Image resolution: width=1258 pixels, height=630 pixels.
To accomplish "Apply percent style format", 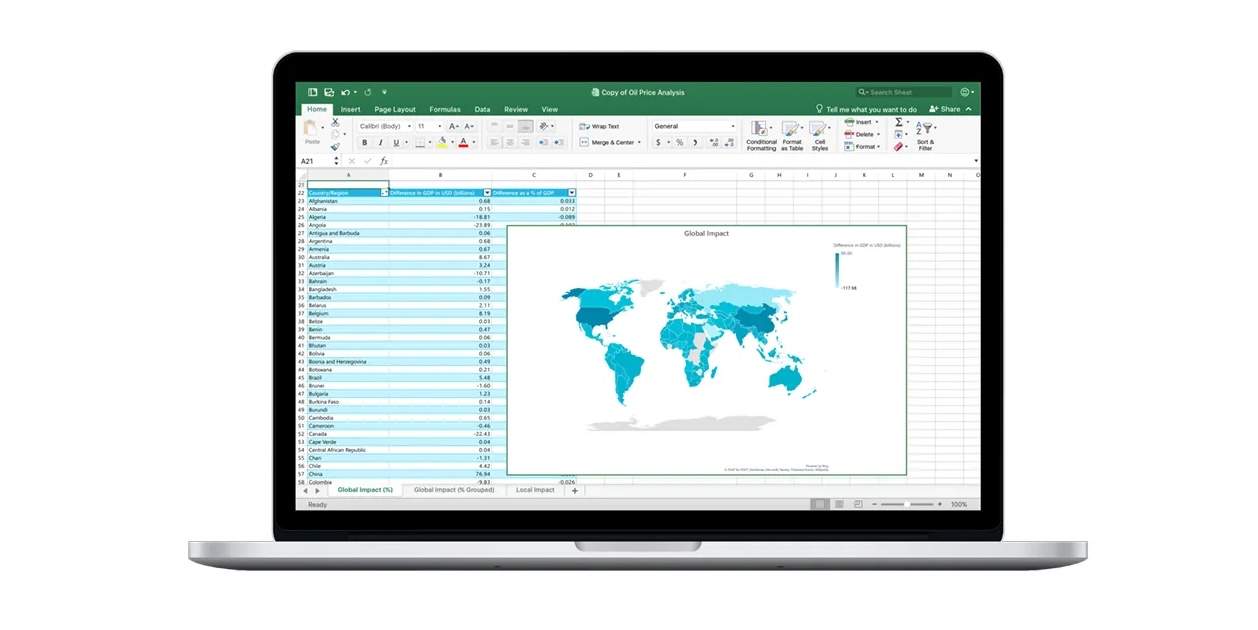I will pos(680,143).
